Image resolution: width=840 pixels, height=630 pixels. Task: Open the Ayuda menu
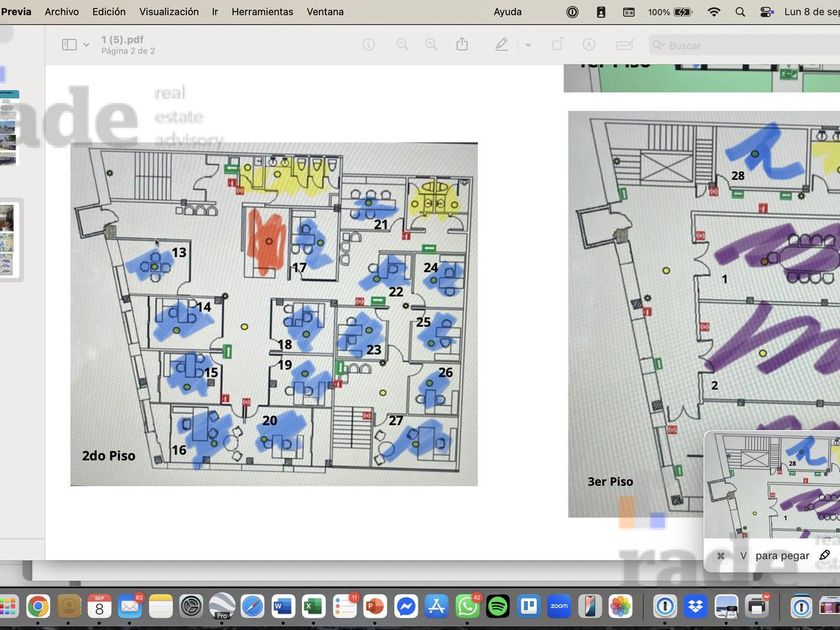pos(507,11)
